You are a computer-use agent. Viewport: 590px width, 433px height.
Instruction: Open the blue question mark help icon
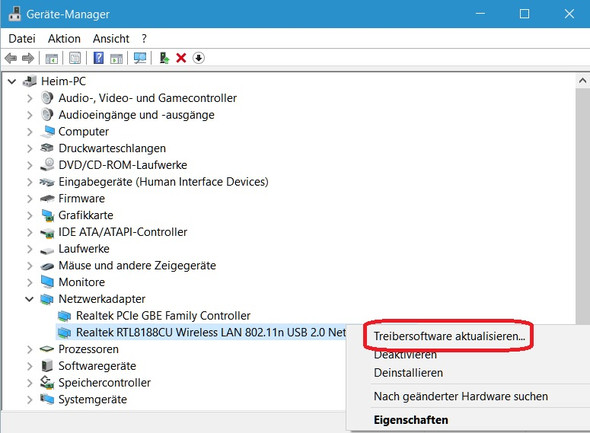[x=98, y=58]
